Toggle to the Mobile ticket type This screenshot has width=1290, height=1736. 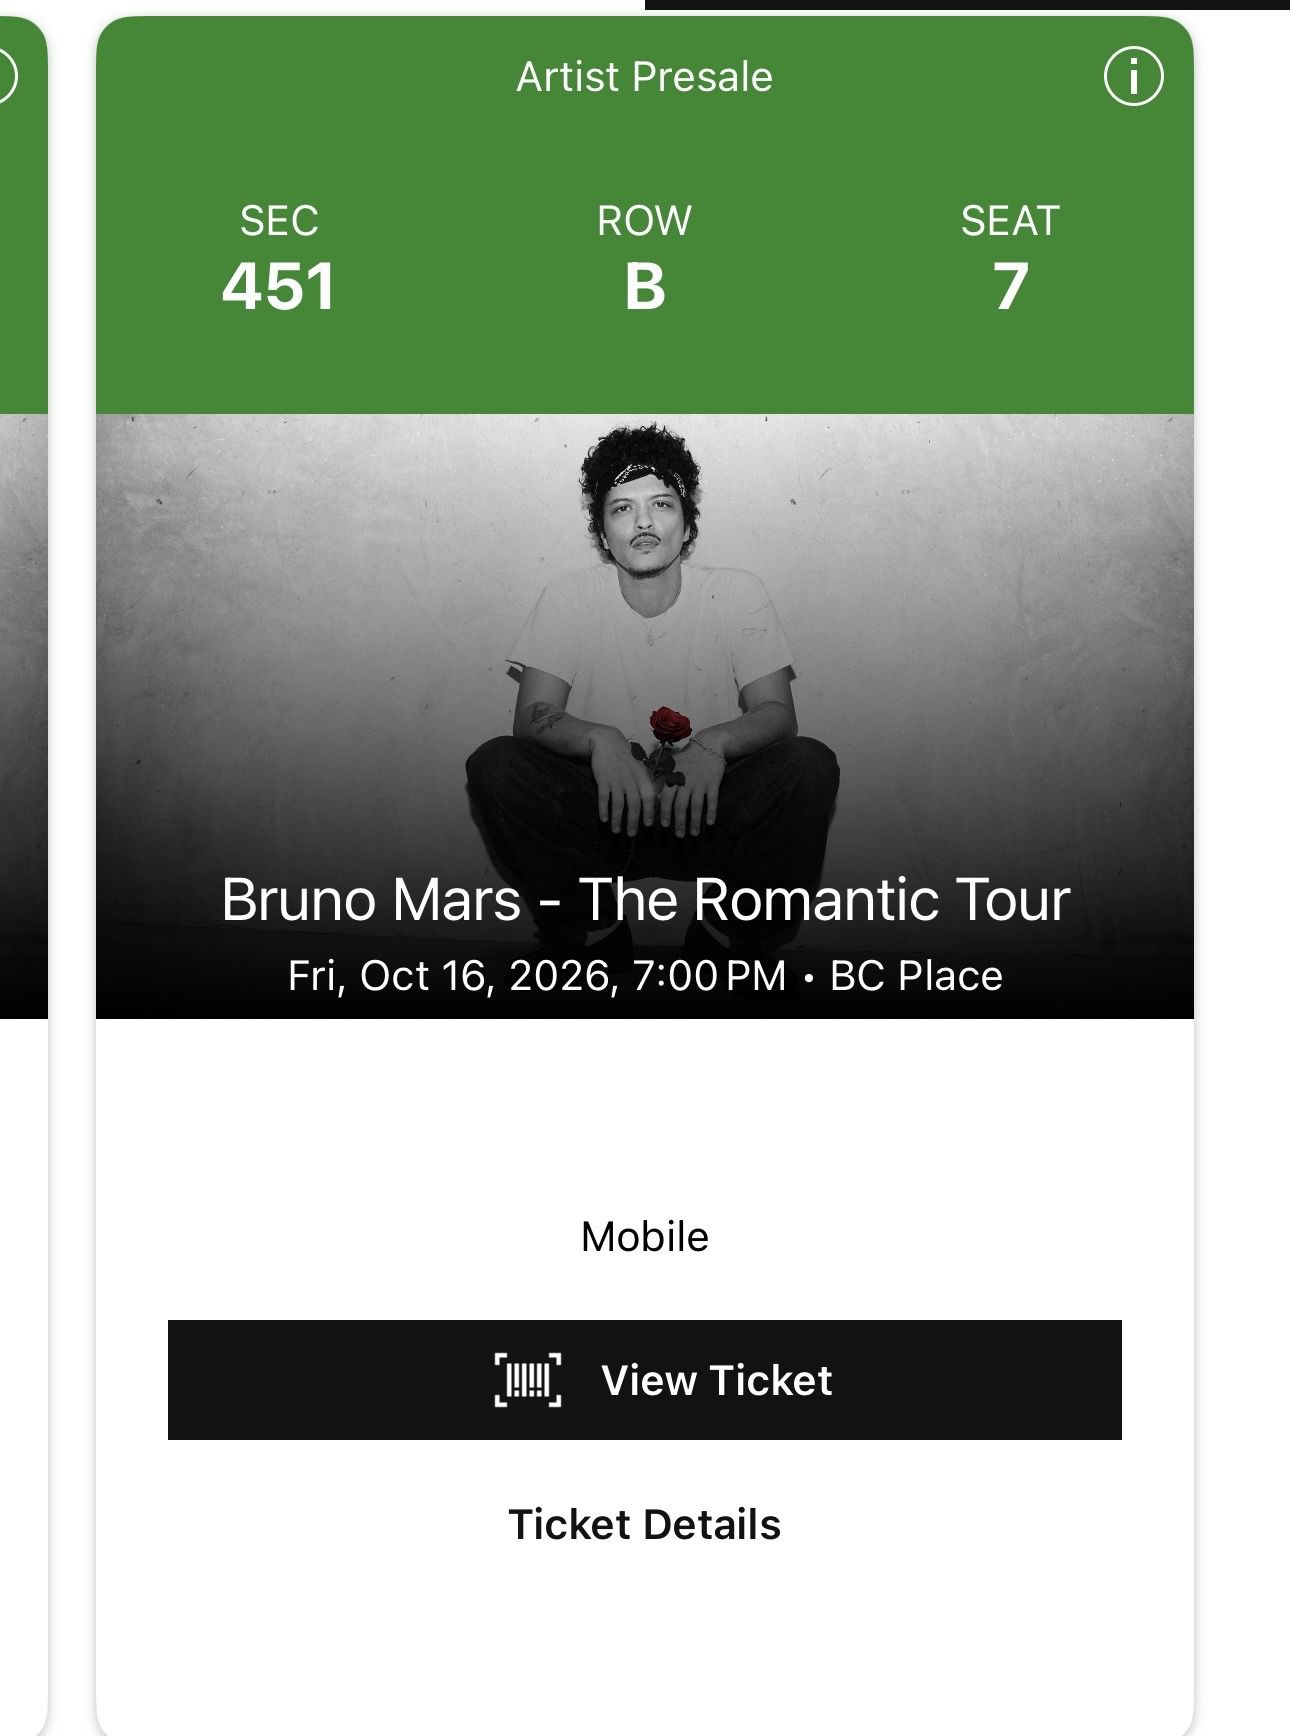645,1235
